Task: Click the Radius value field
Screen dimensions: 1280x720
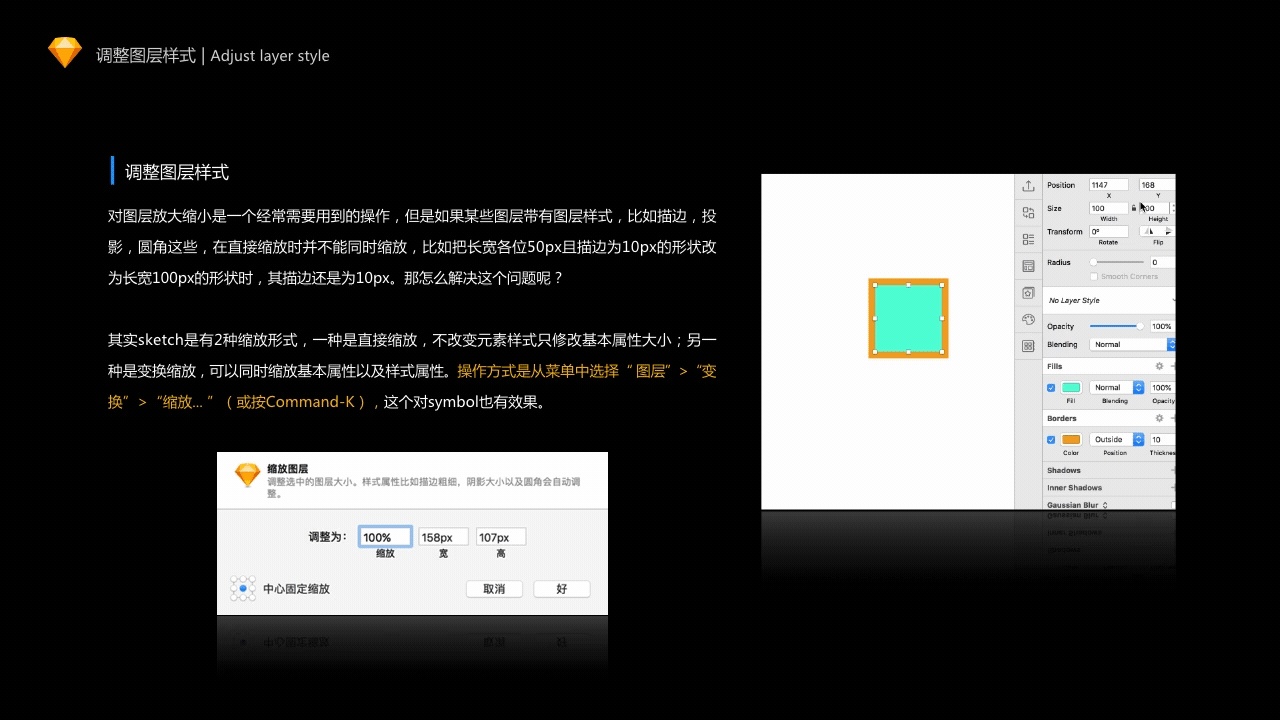Action: [1162, 262]
